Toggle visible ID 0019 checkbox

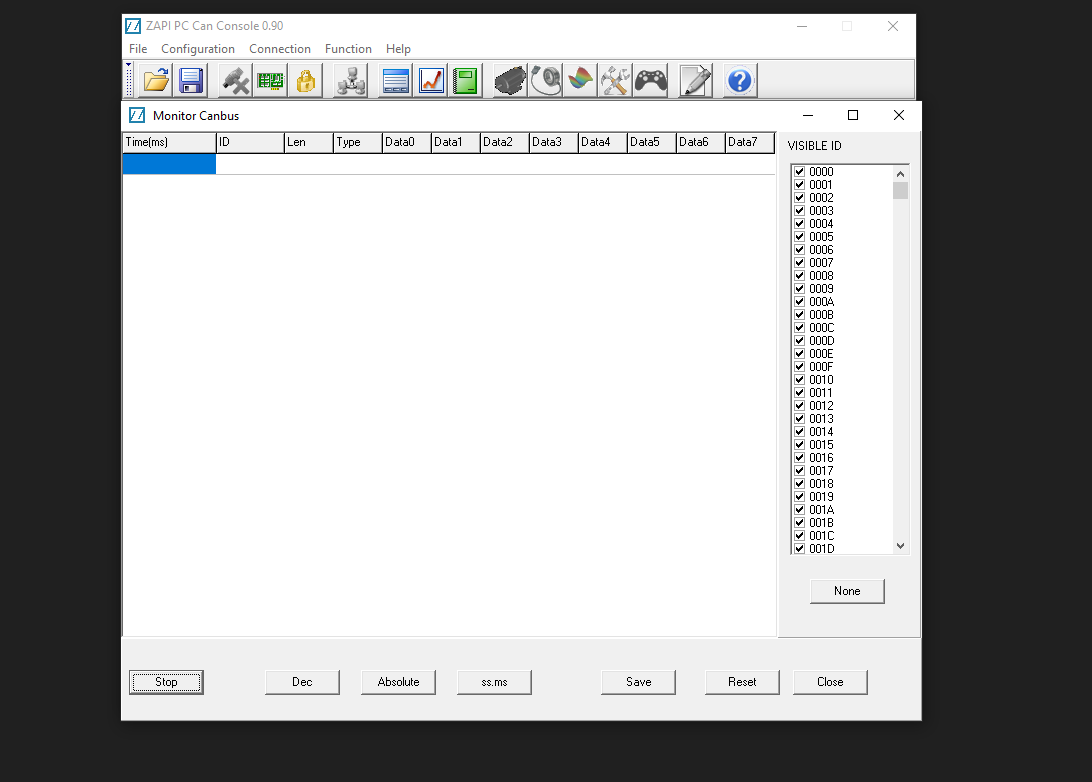pos(800,496)
